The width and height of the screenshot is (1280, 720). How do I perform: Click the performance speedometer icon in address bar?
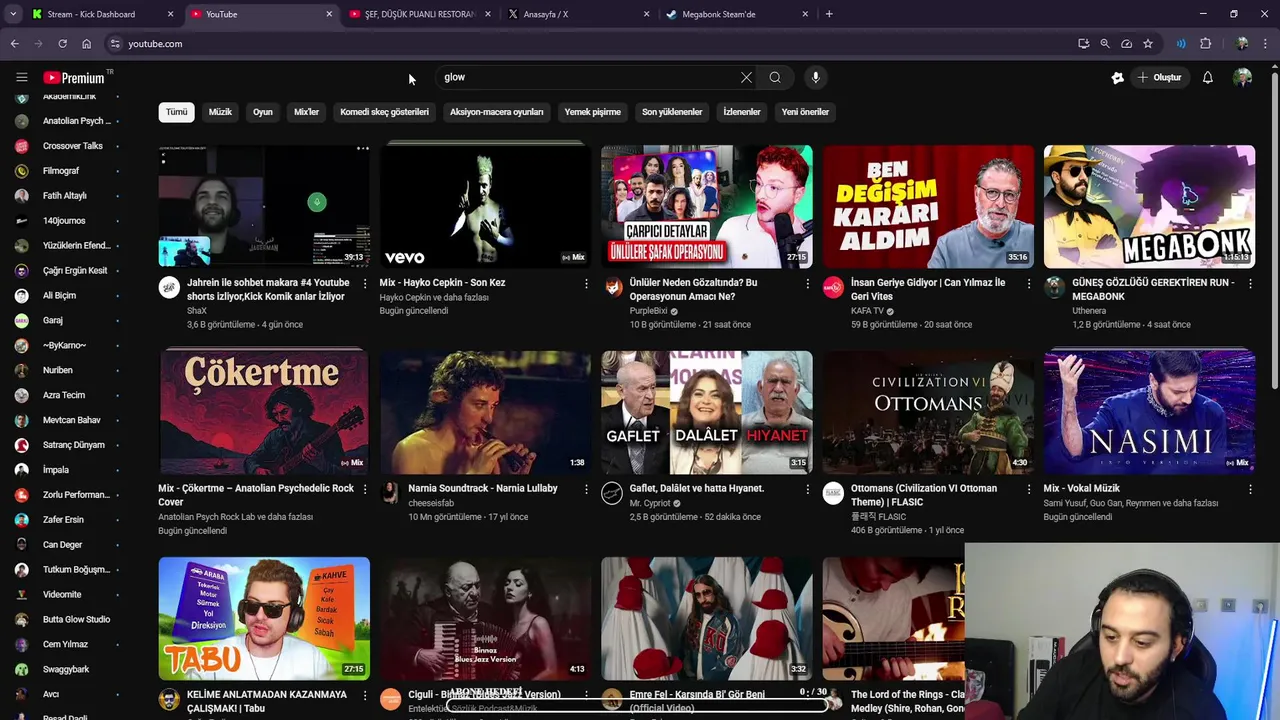(1126, 44)
